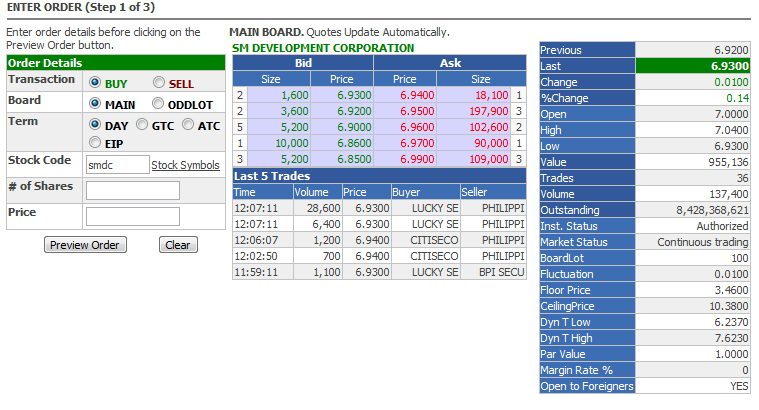Image resolution: width=759 pixels, height=410 pixels.
Task: Click the Order Details header
Action: pyautogui.click(x=116, y=63)
